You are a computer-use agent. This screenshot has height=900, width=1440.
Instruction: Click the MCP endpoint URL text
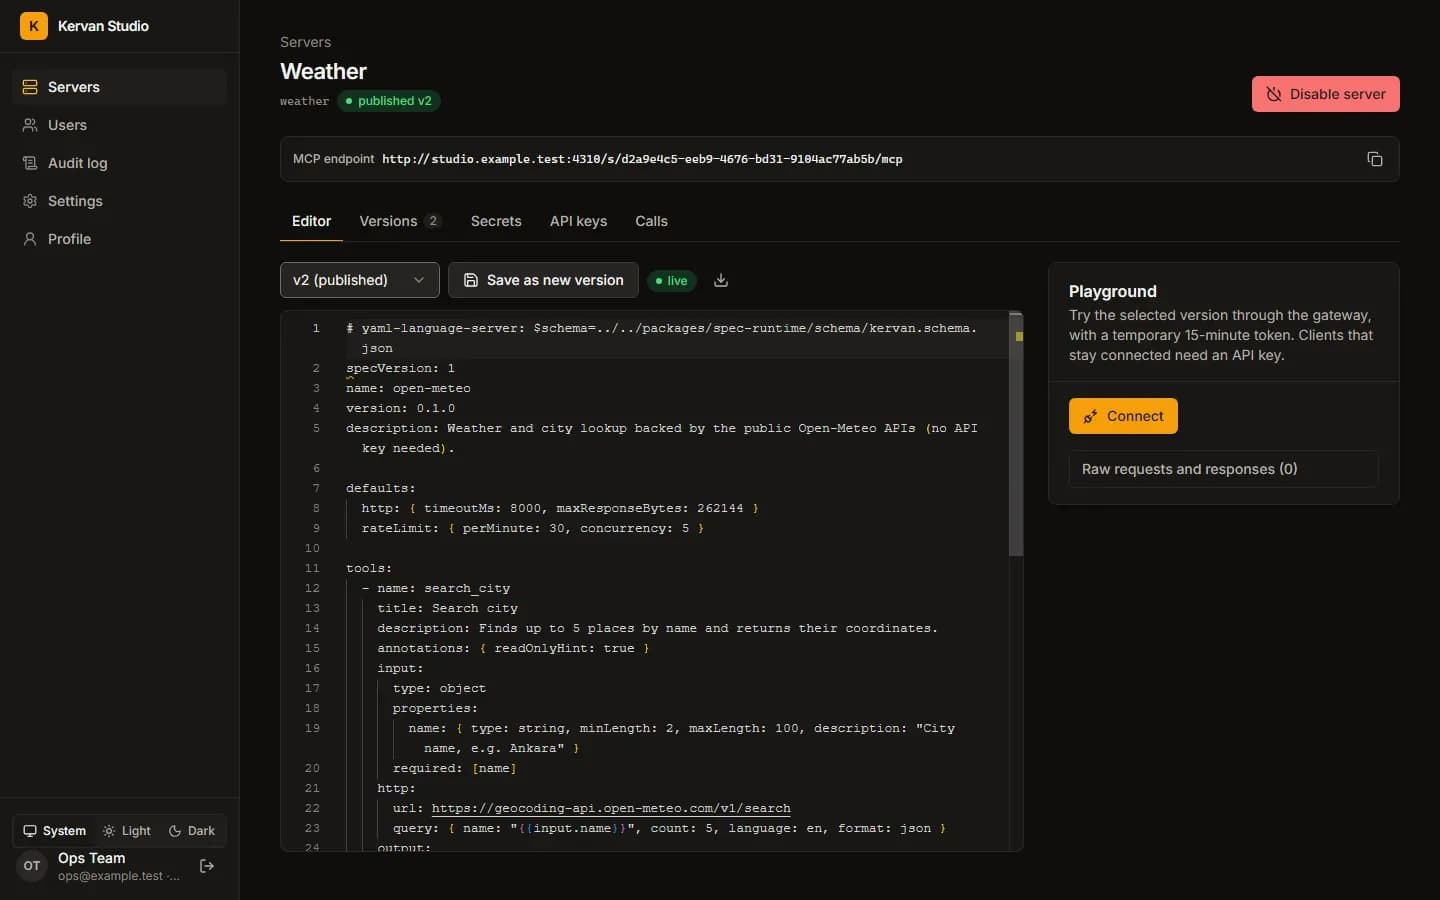pos(642,159)
